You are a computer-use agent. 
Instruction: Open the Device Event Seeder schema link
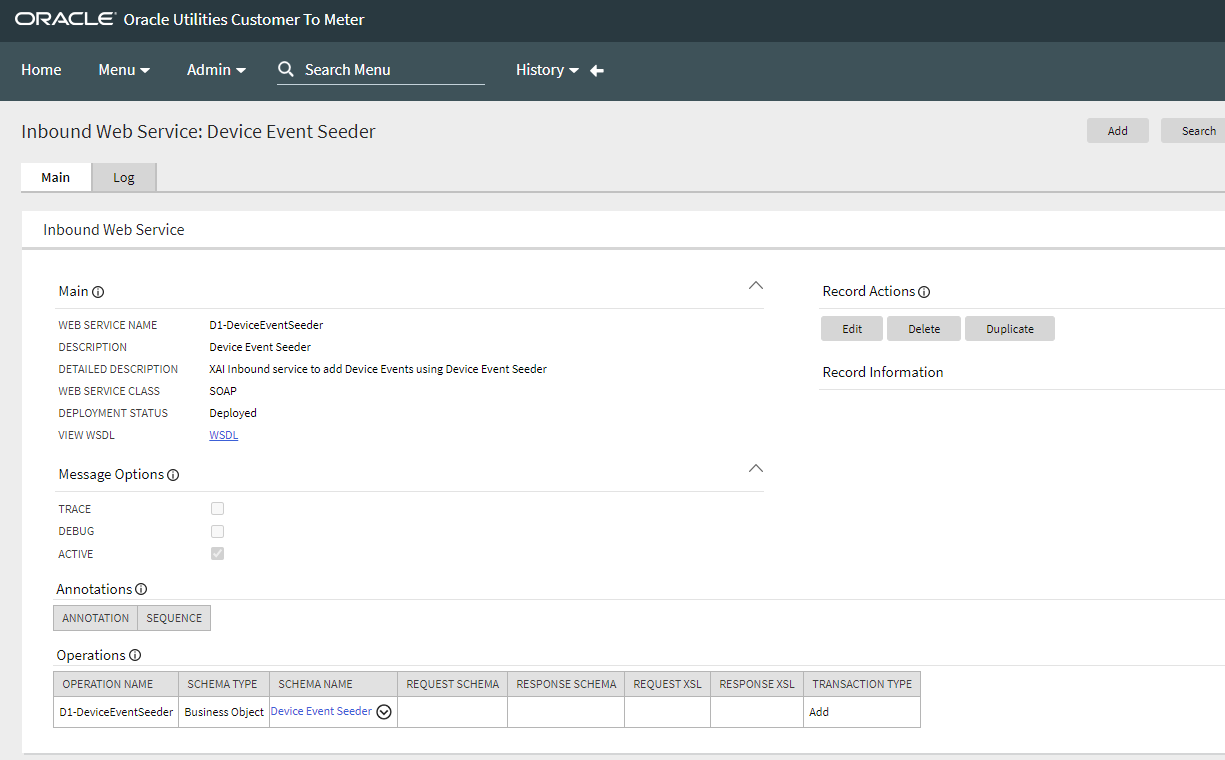[321, 711]
